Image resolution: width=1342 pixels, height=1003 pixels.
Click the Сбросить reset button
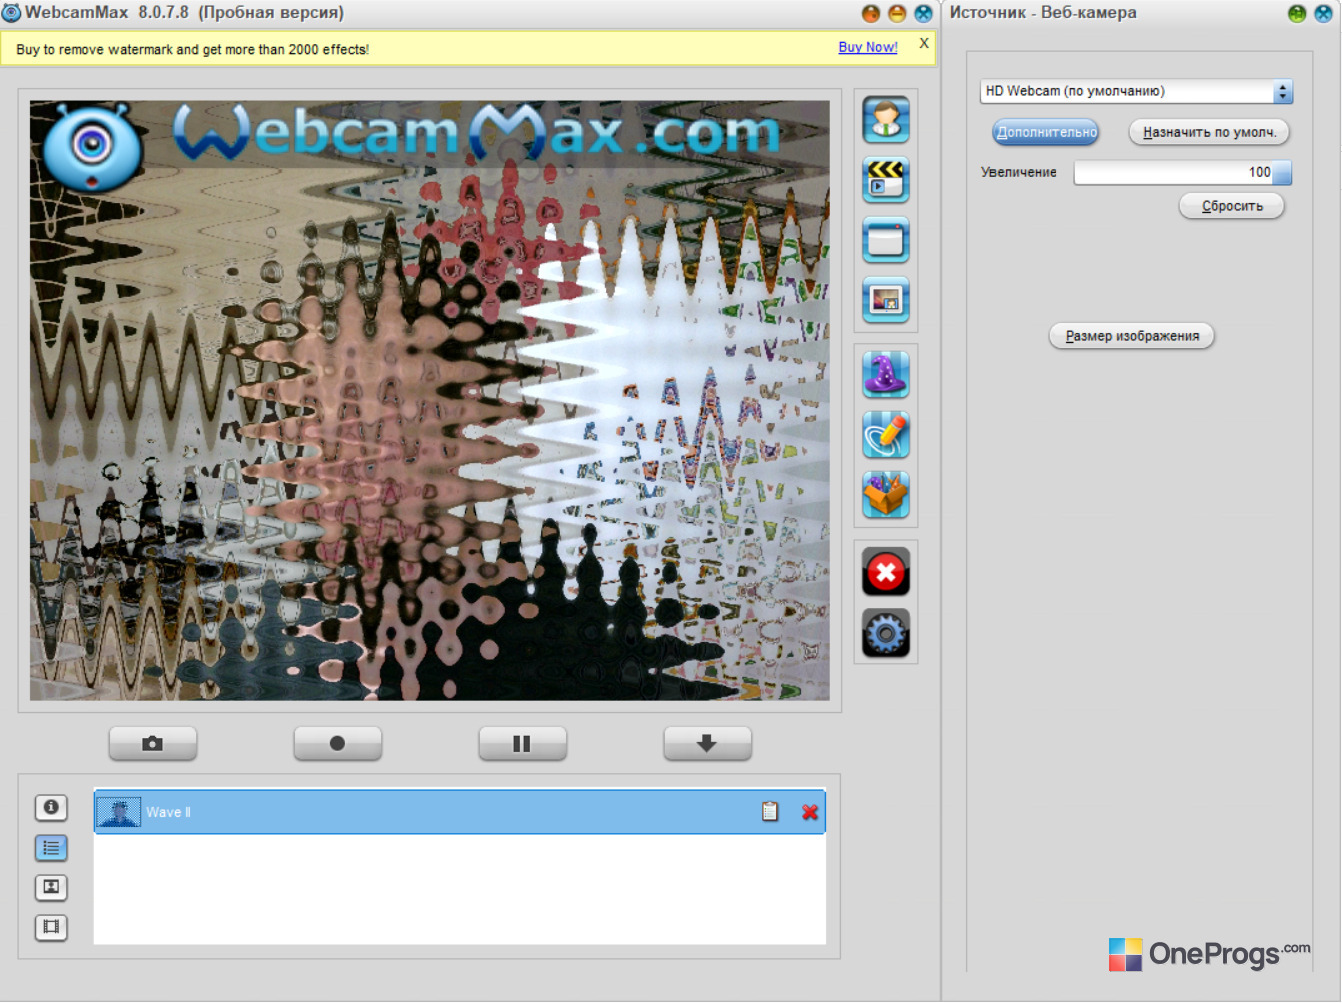1232,206
